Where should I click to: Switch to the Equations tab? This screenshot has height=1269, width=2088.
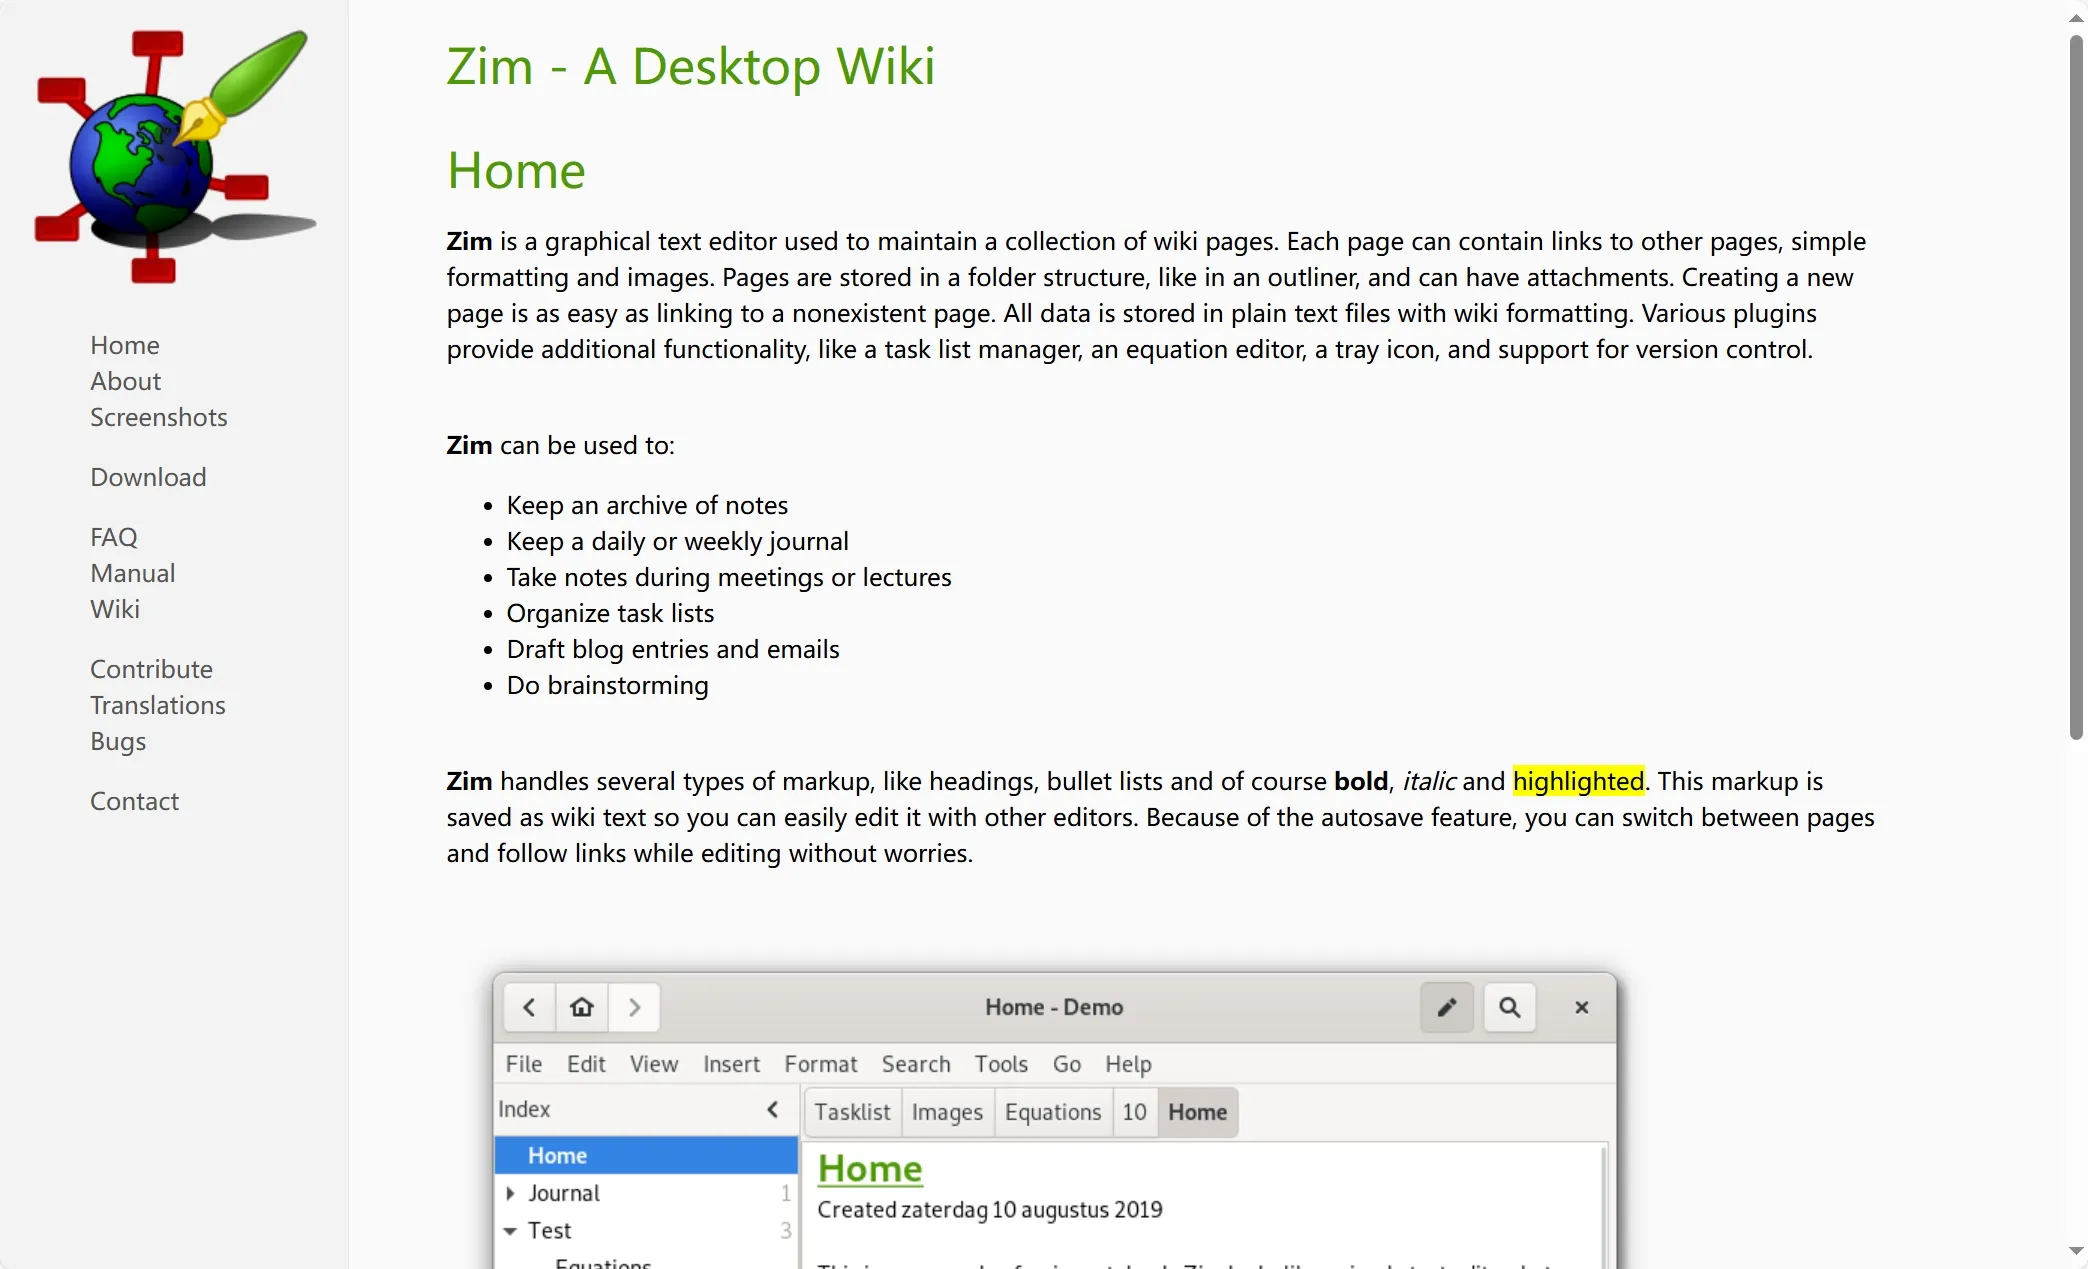point(1053,1111)
